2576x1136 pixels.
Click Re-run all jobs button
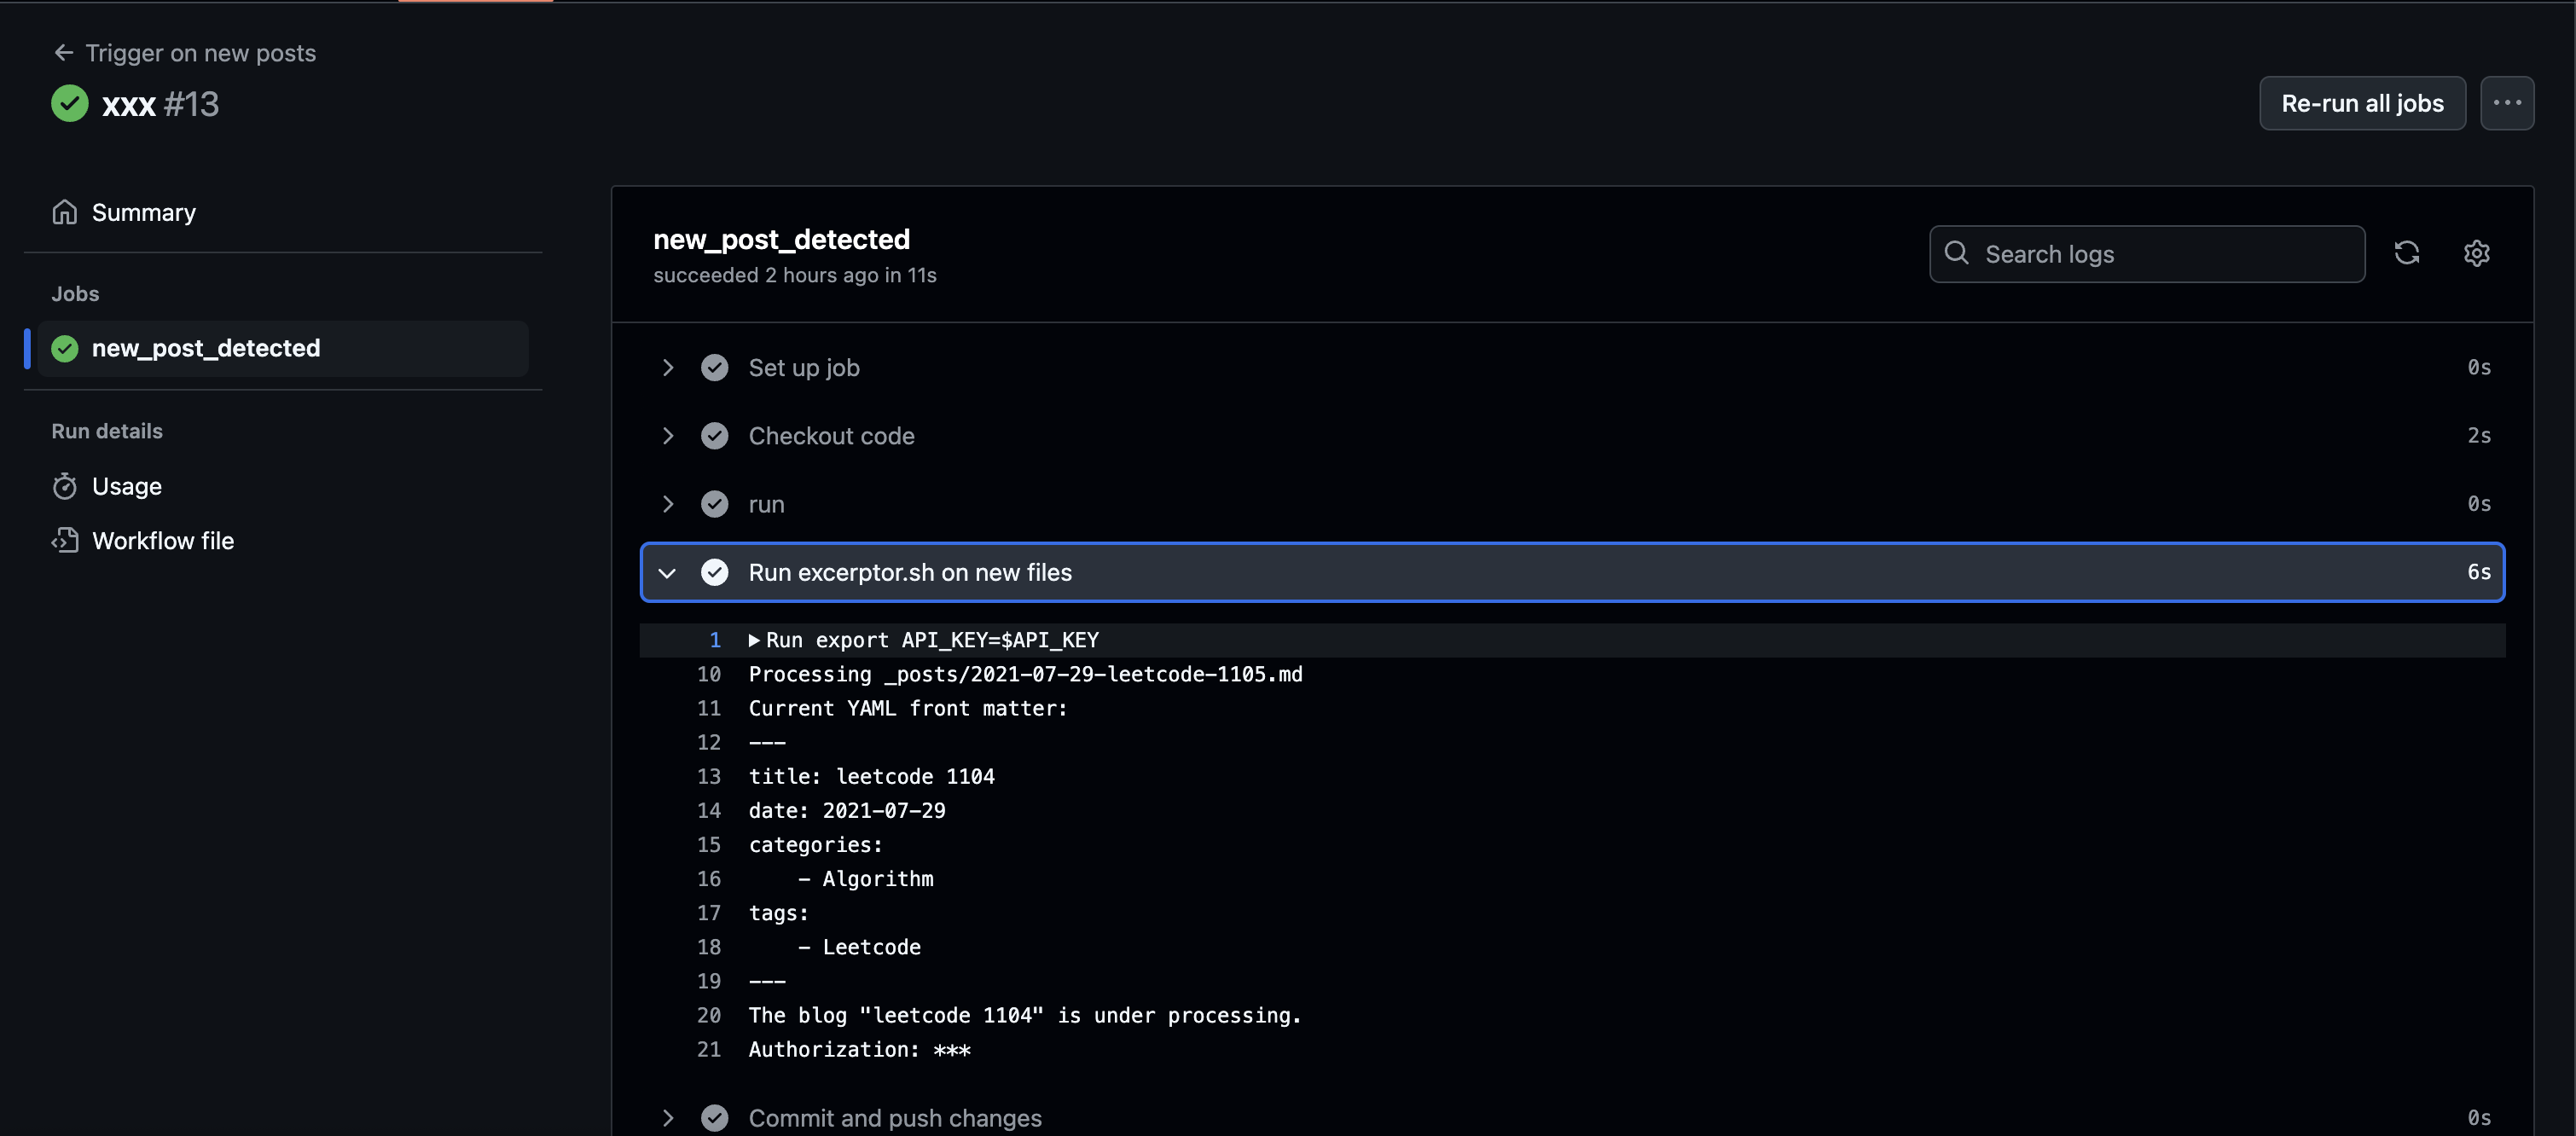pyautogui.click(x=2362, y=103)
